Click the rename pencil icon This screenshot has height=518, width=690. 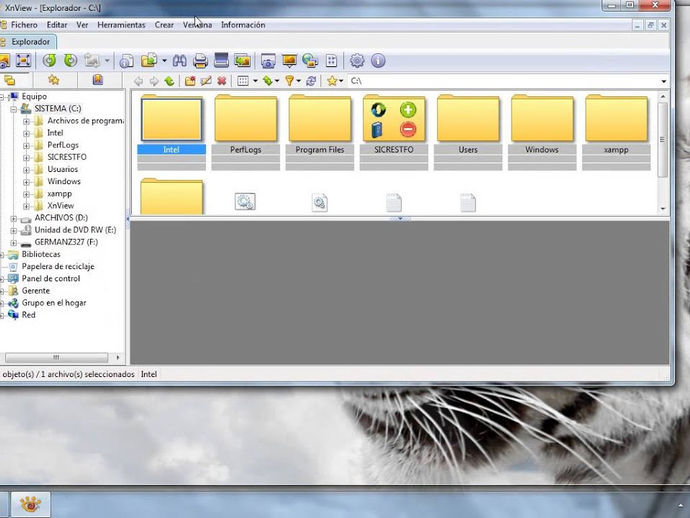206,81
